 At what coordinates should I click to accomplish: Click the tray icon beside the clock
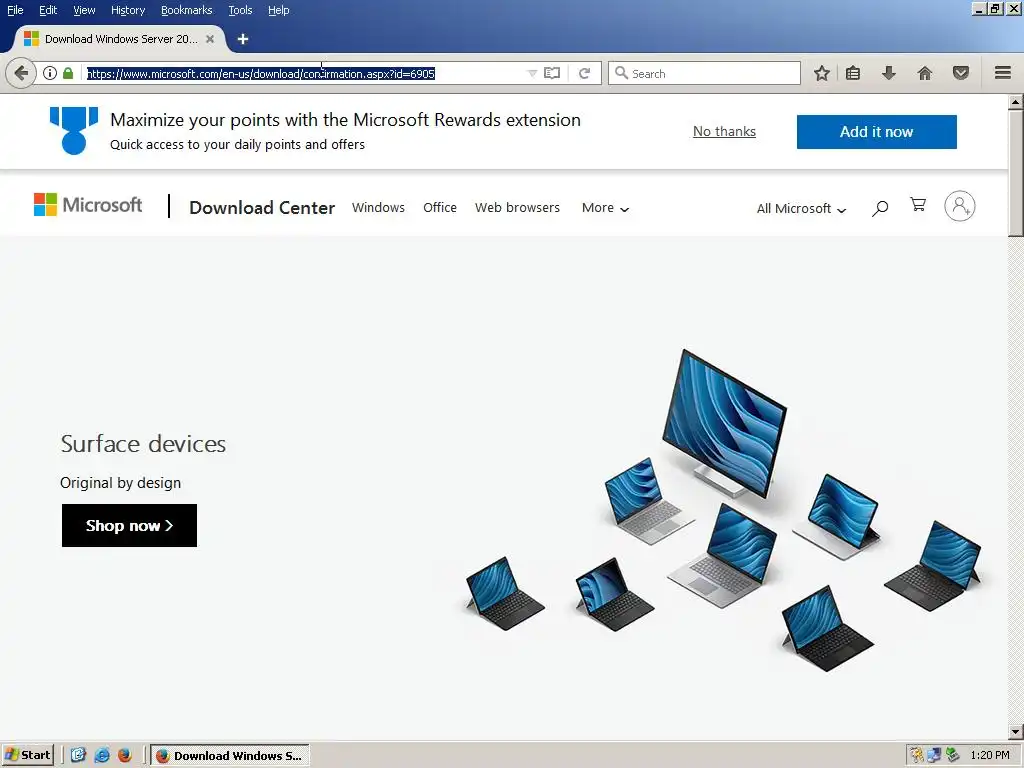tap(953, 756)
